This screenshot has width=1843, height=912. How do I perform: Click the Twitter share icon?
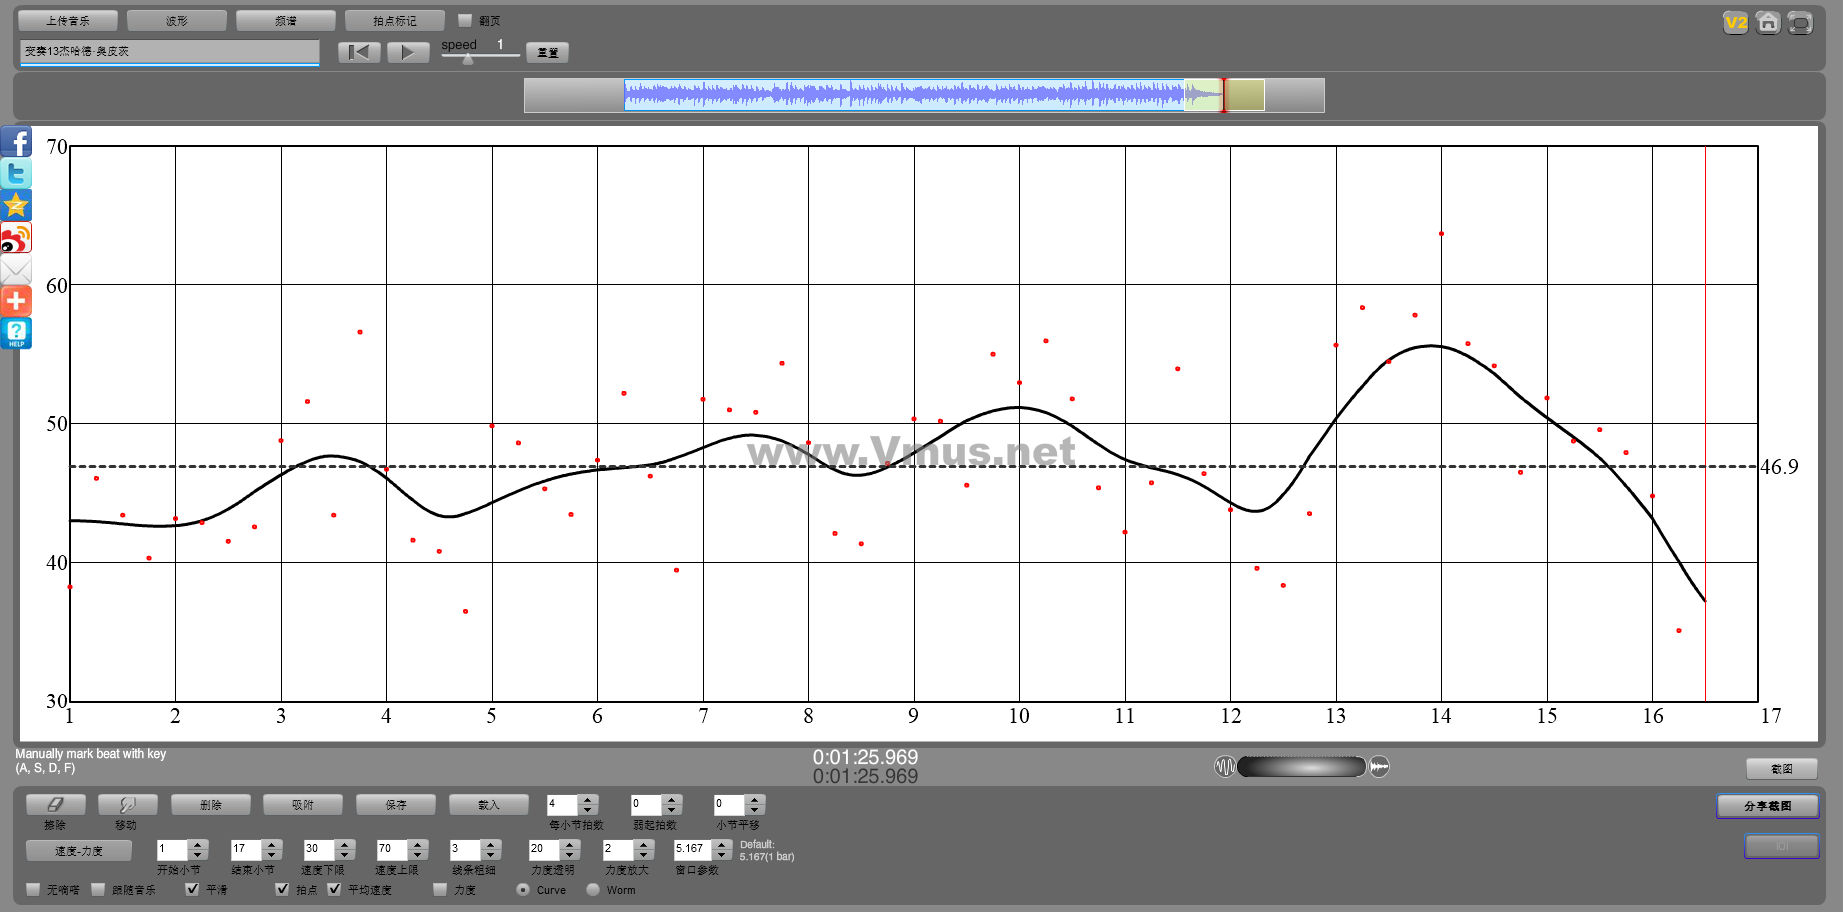pos(16,174)
